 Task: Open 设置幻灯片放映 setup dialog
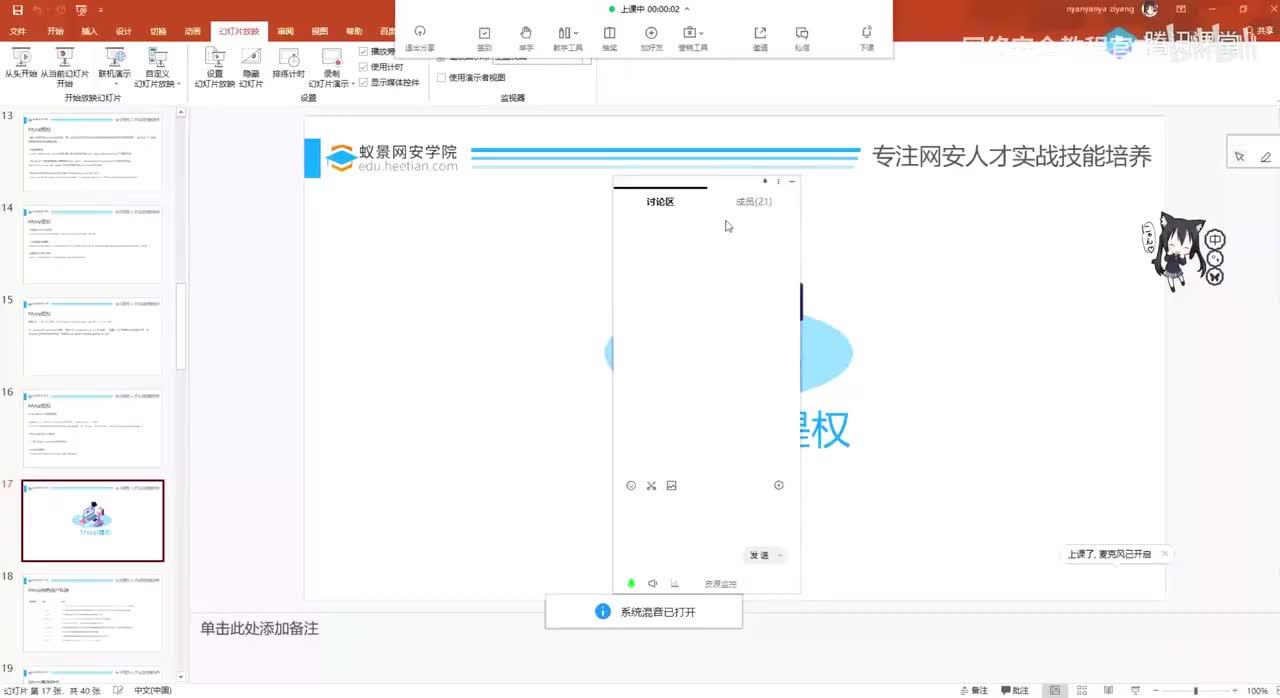(215, 67)
